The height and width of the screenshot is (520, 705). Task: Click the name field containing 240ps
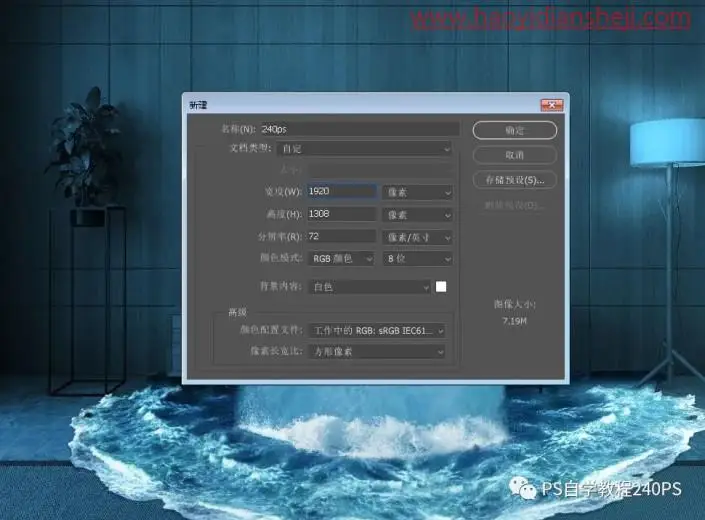click(x=359, y=129)
